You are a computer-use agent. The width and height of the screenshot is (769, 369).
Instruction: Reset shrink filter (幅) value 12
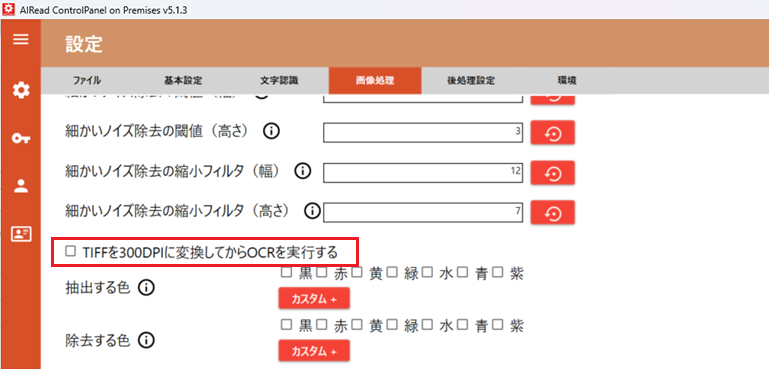click(553, 173)
